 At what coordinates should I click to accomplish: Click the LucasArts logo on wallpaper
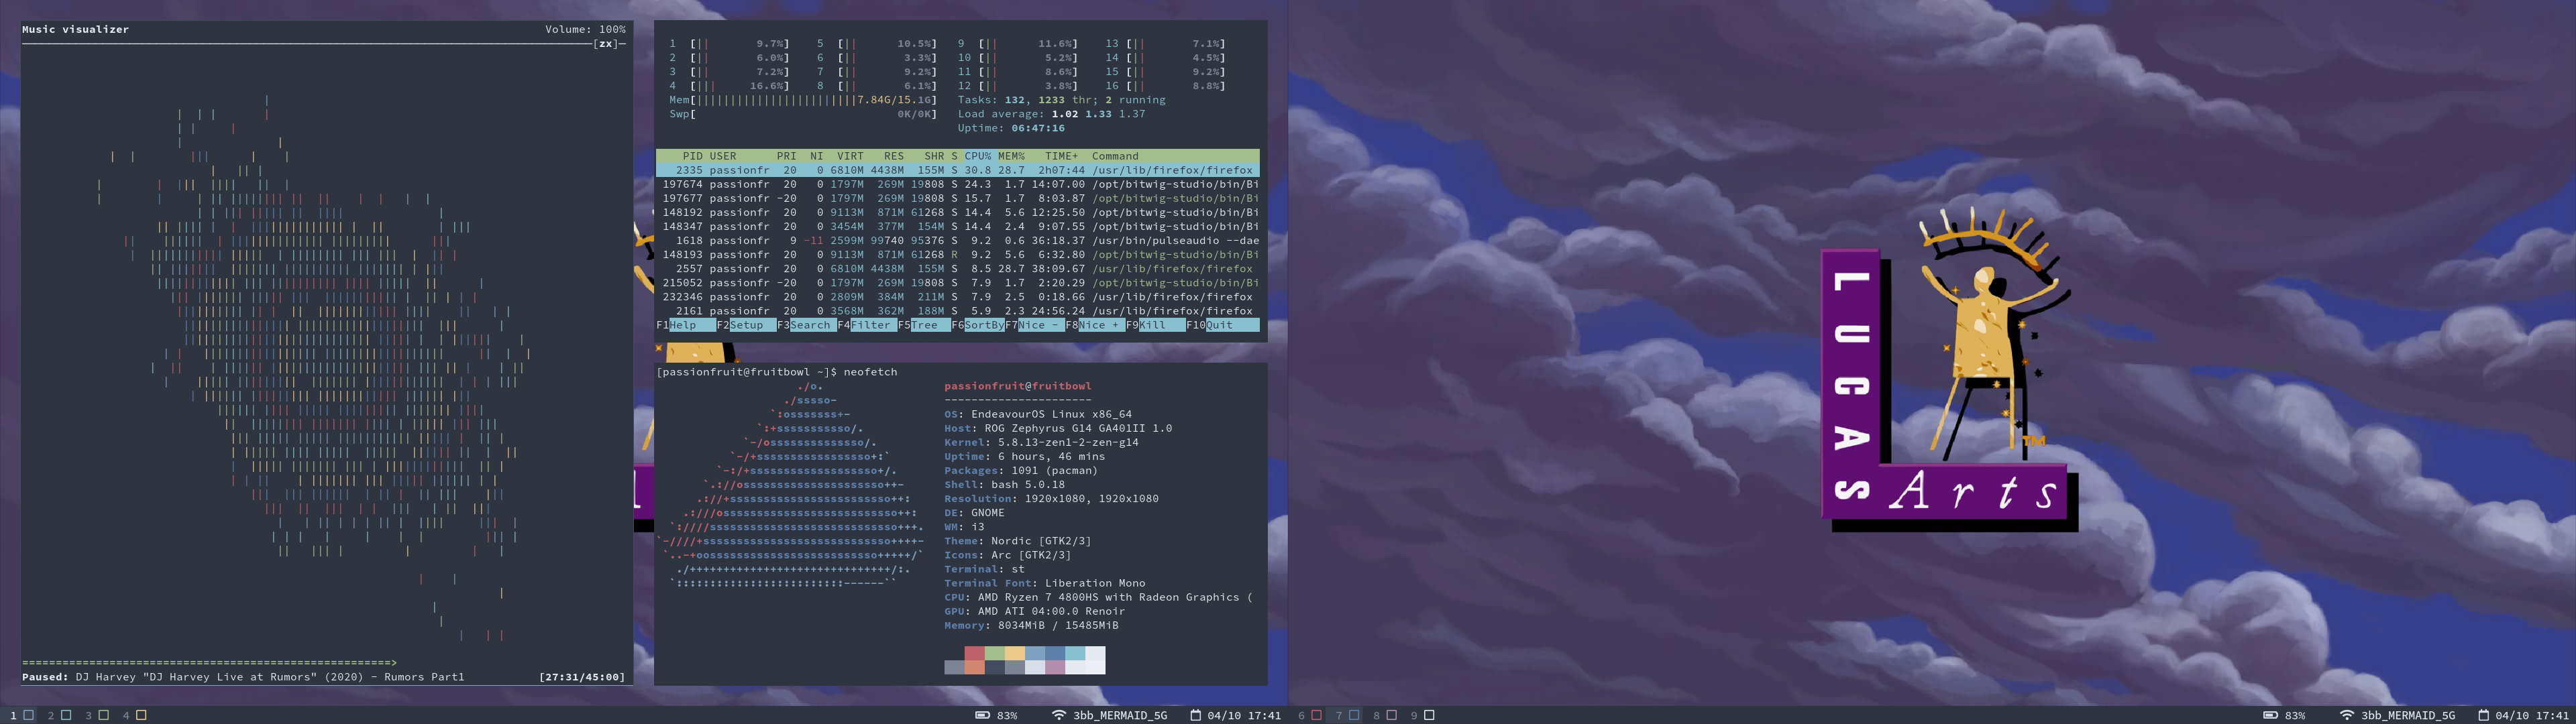(1949, 369)
